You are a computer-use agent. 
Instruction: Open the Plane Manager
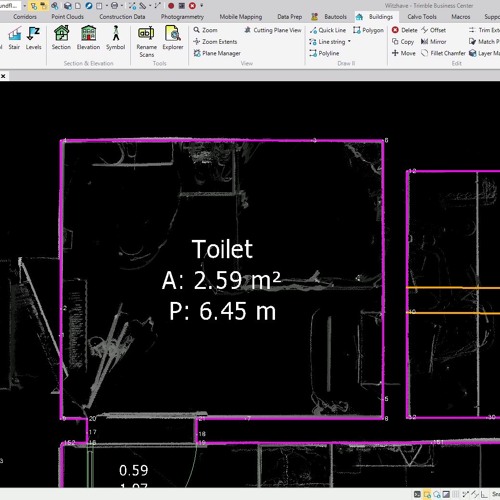[217, 53]
